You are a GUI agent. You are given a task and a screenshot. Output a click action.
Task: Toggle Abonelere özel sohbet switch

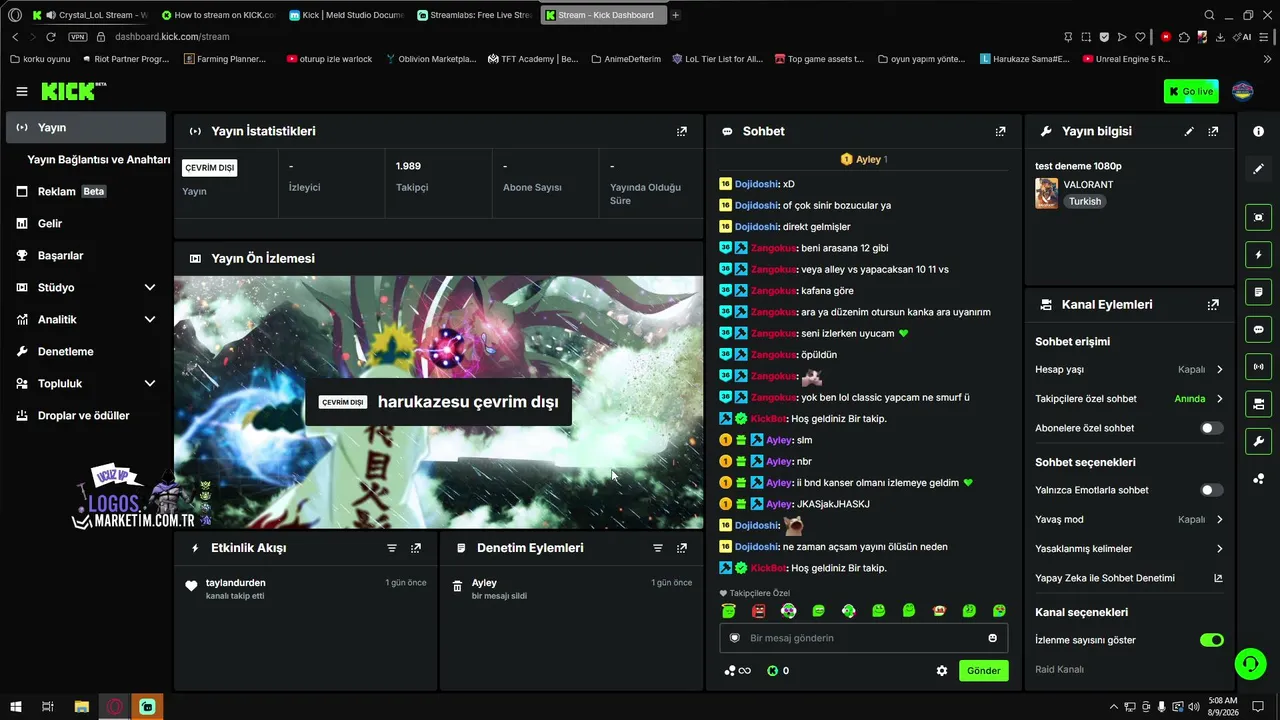coord(1211,428)
